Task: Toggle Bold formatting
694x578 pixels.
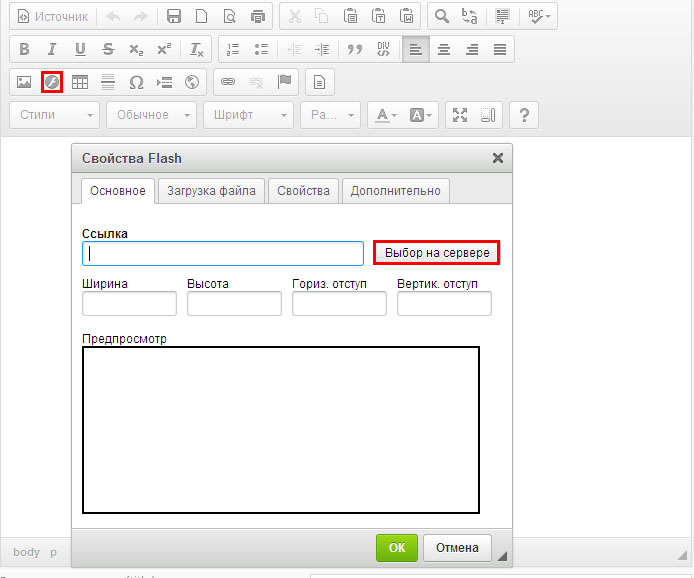Action: tap(24, 49)
